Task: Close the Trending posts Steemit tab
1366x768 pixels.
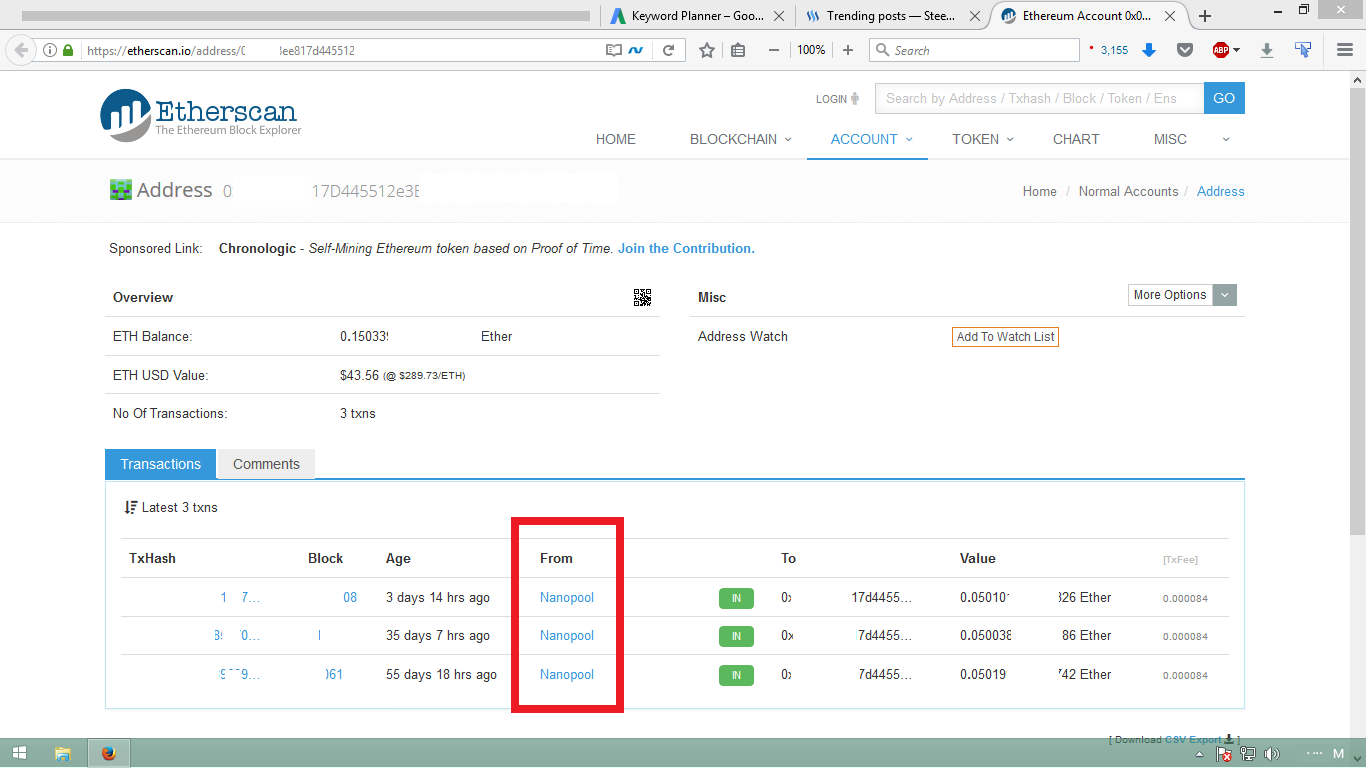Action: point(976,16)
